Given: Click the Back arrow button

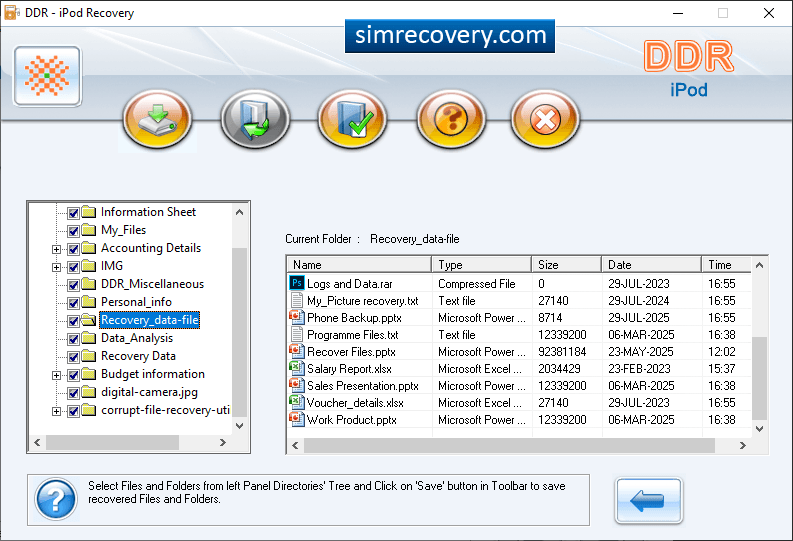Looking at the screenshot, I should [648, 501].
